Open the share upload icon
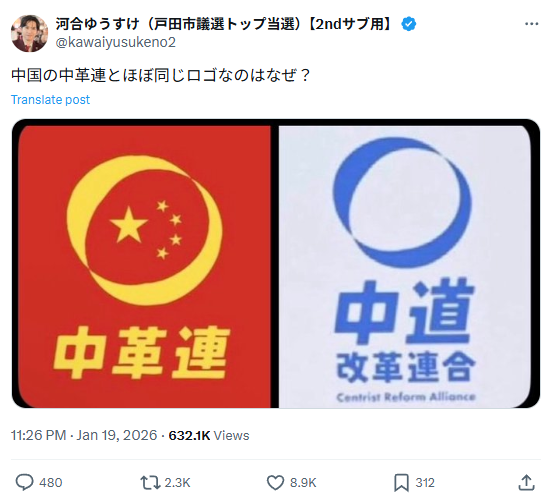 (x=527, y=482)
